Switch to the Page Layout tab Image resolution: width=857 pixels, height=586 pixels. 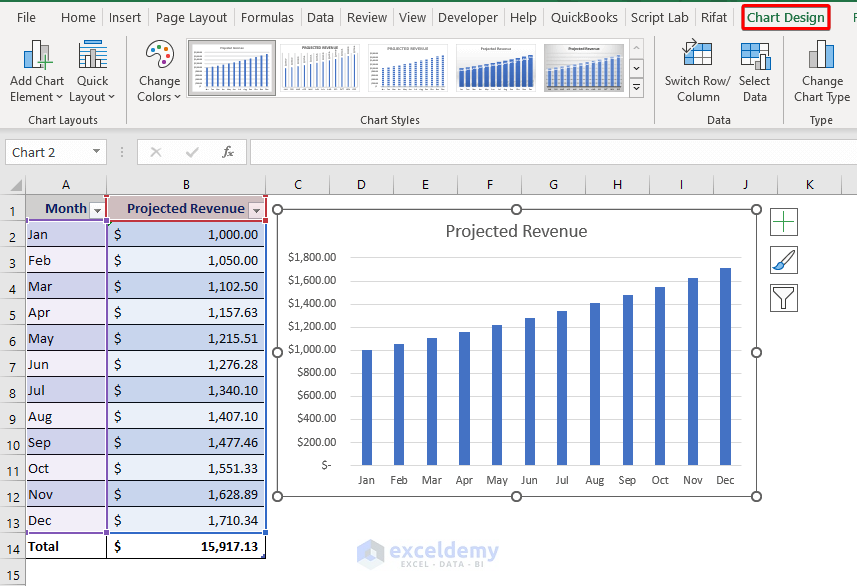(191, 17)
